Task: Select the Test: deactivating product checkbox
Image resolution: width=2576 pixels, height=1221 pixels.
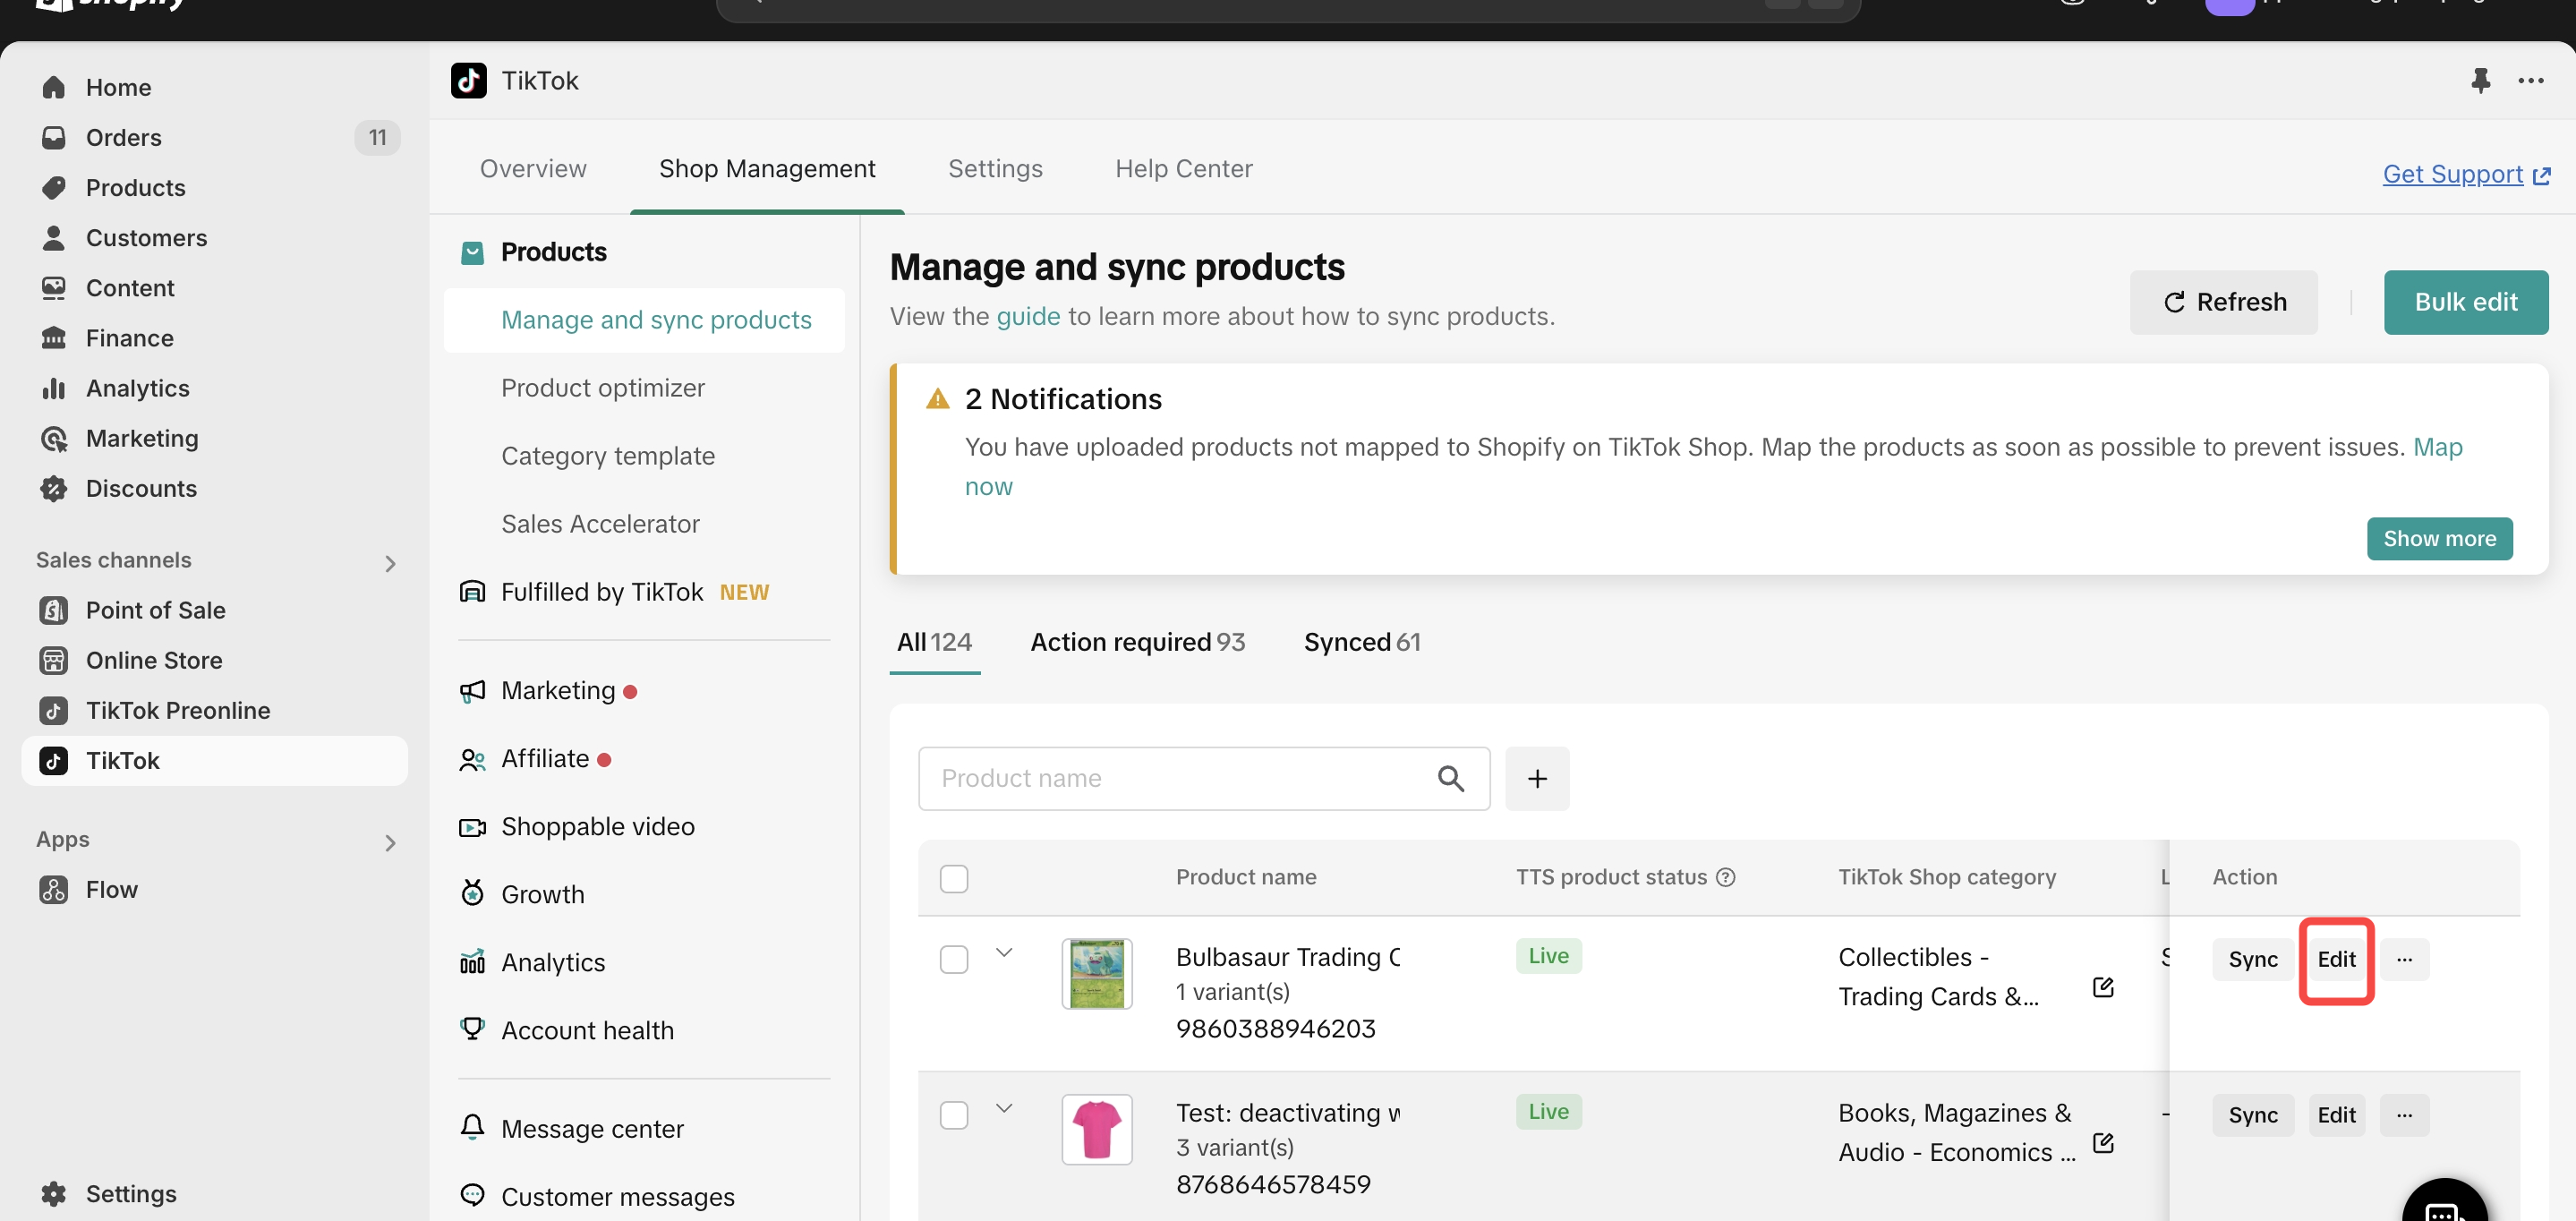Action: point(954,1115)
